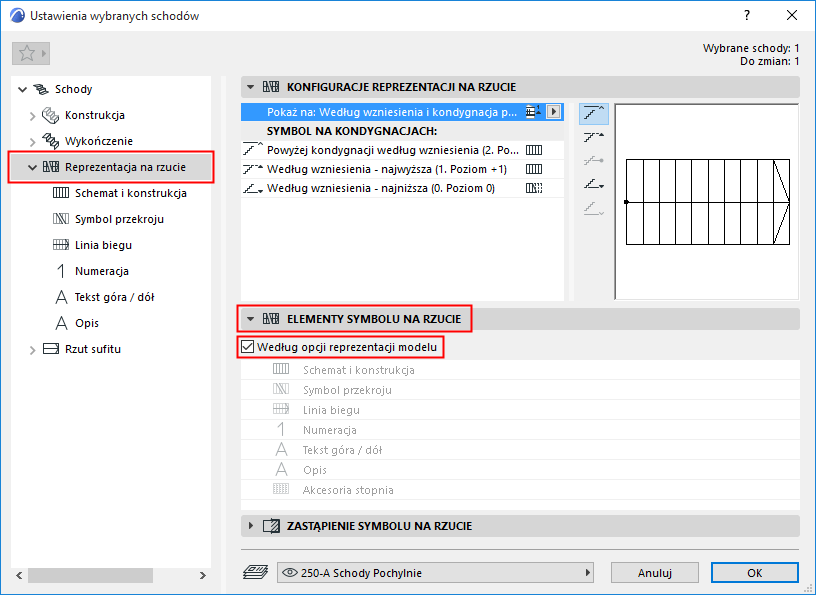816x595 pixels.
Task: Click Numeracja icon in tree
Action: pyautogui.click(x=61, y=271)
